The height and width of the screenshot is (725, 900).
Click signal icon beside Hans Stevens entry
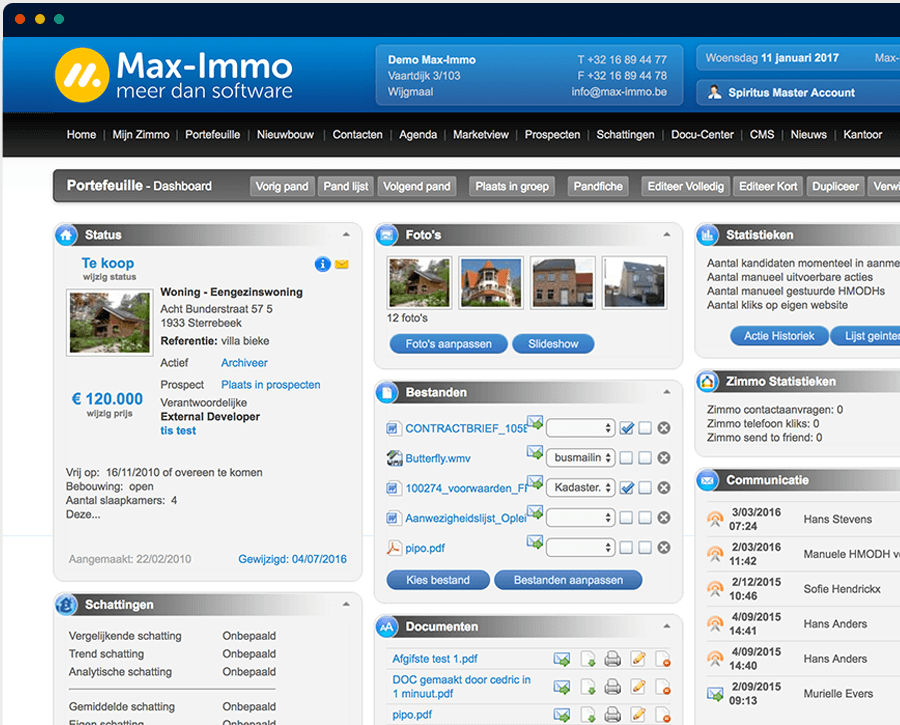[x=715, y=519]
